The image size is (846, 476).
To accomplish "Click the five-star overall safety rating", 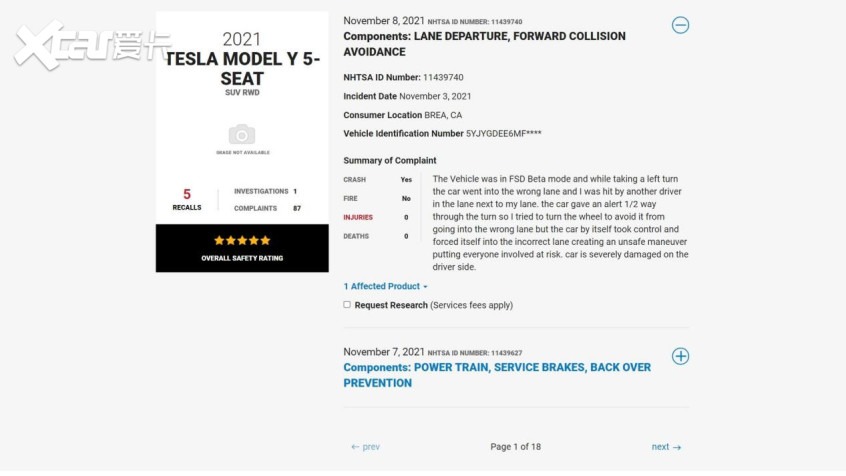I will [242, 241].
